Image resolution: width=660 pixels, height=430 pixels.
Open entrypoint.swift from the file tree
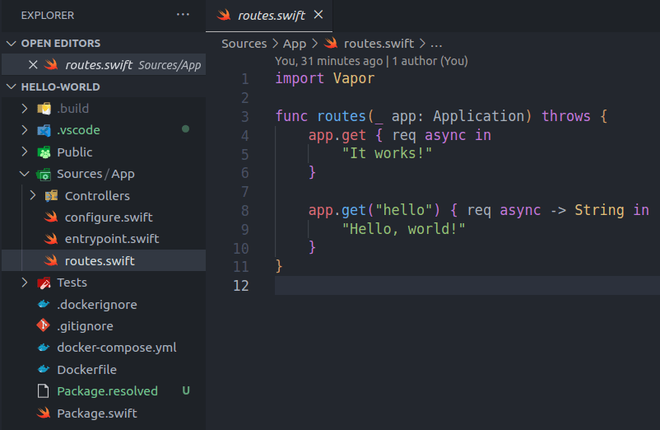[112, 239]
